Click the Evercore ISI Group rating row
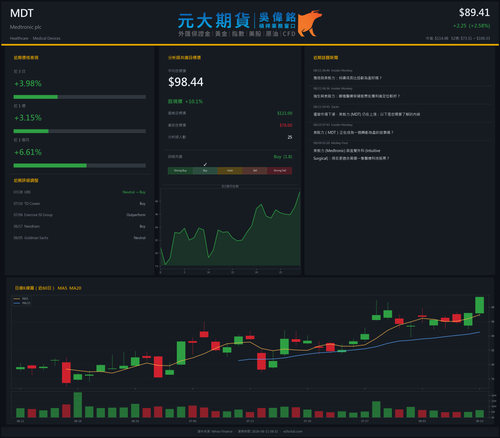This screenshot has width=500, height=438. pos(79,215)
